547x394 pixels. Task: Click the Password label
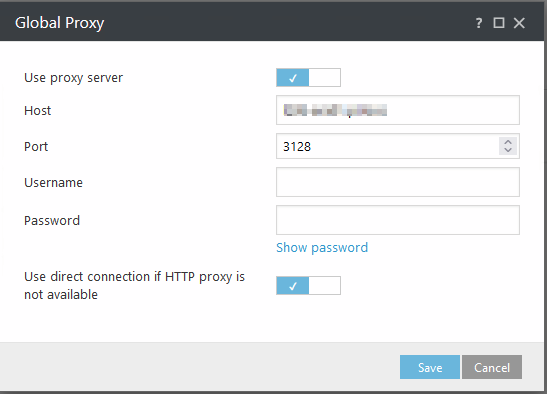point(52,221)
